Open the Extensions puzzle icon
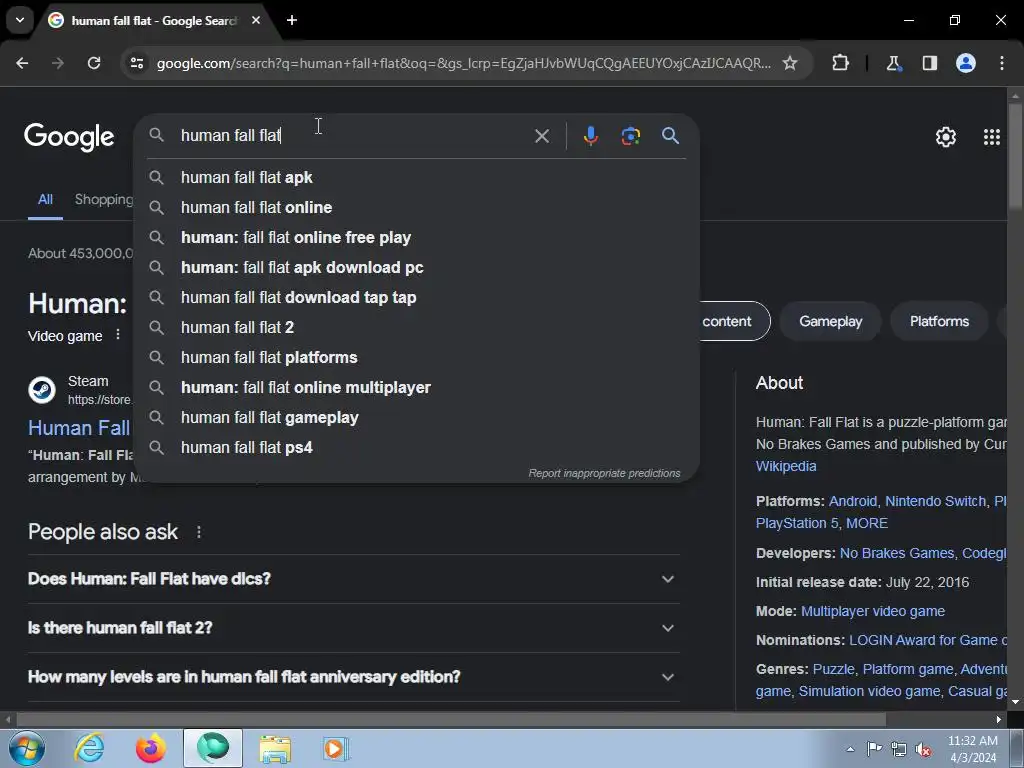 (840, 63)
